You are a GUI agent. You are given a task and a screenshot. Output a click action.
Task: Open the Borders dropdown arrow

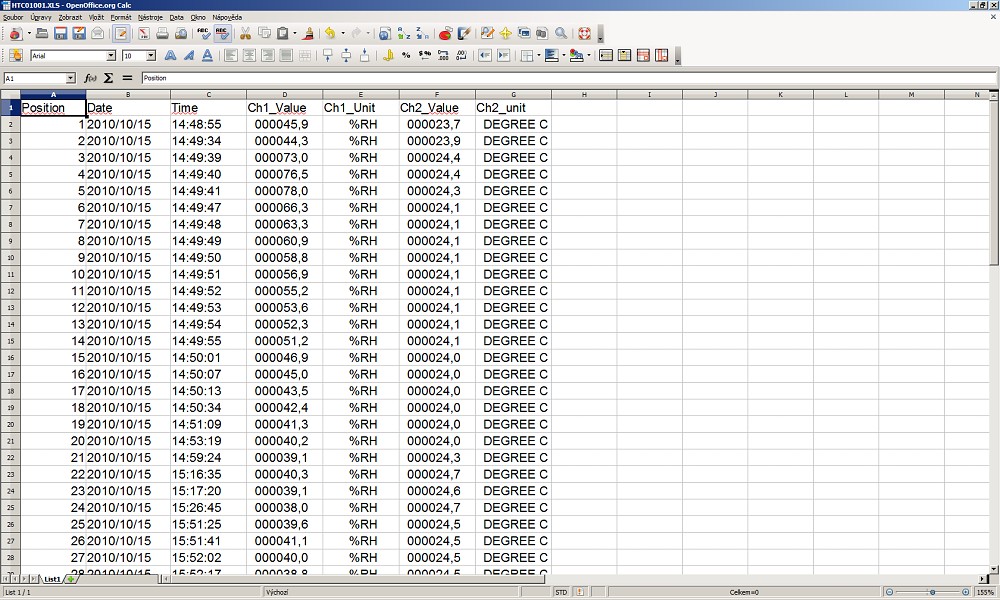point(539,55)
